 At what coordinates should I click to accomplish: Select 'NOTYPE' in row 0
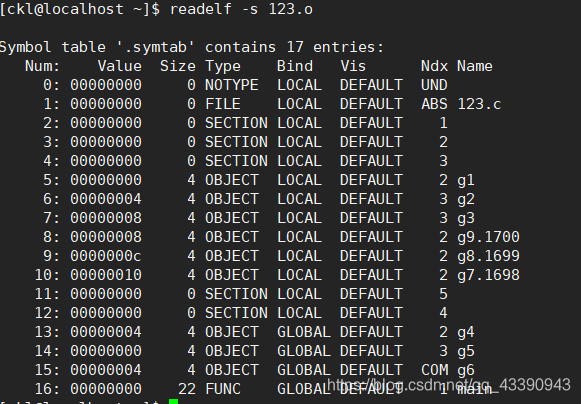[232, 85]
